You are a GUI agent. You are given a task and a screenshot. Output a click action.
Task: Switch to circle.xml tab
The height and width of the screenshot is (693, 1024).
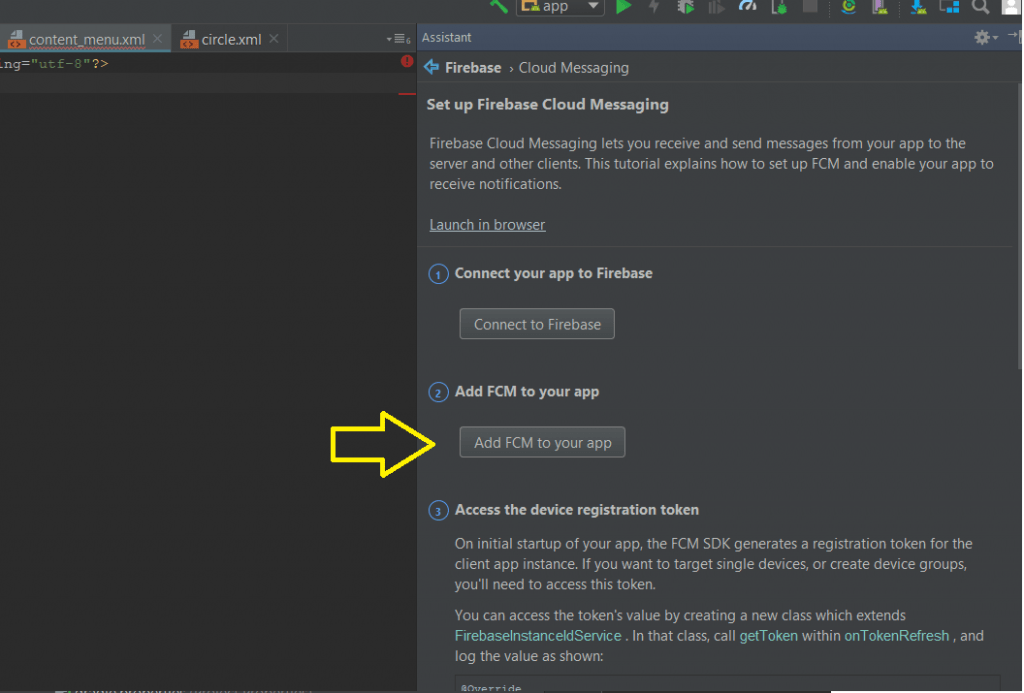pos(222,39)
